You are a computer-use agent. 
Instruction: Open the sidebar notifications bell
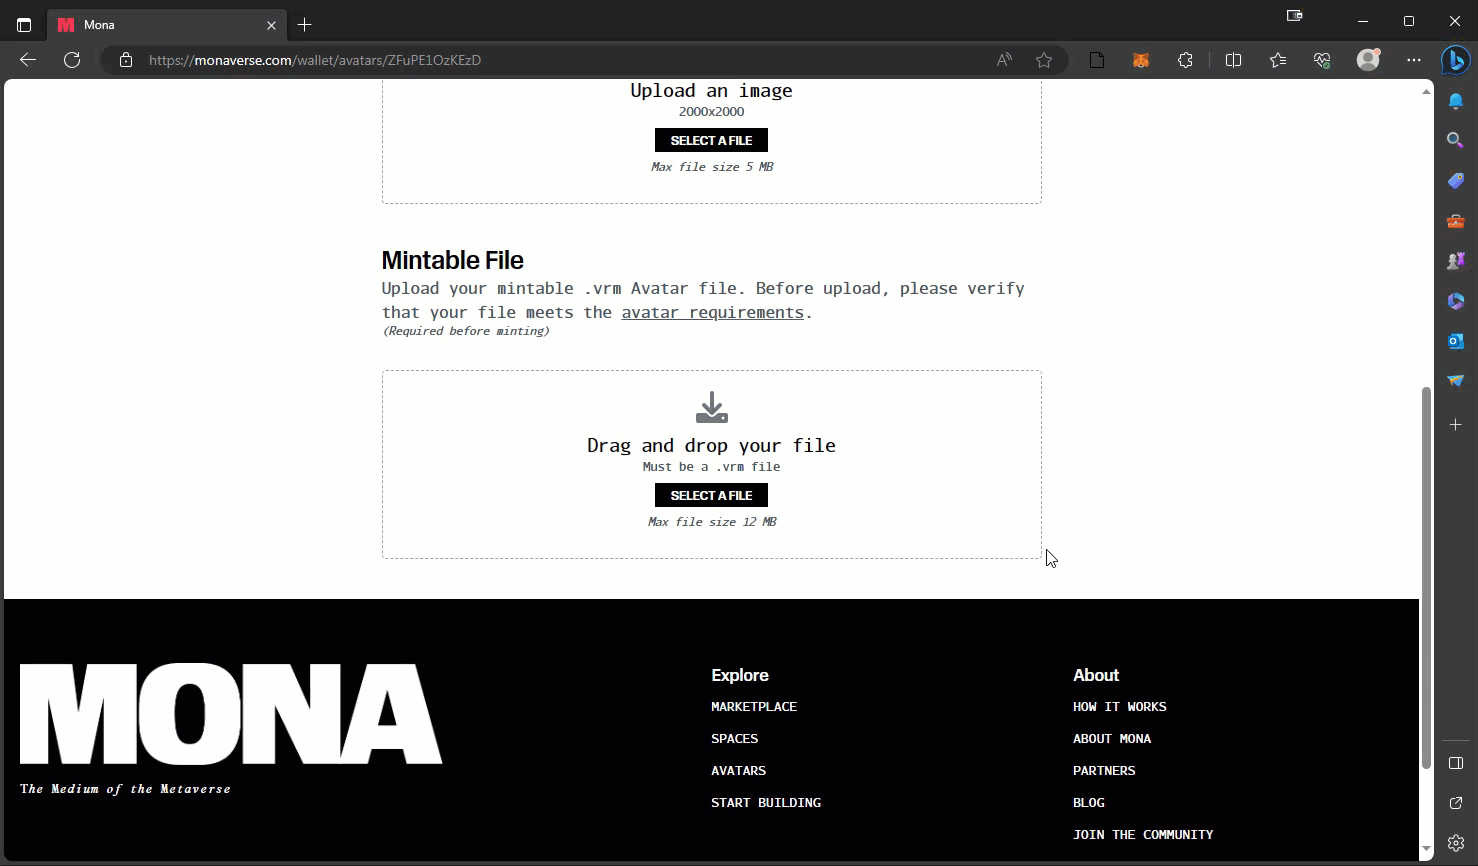point(1455,101)
